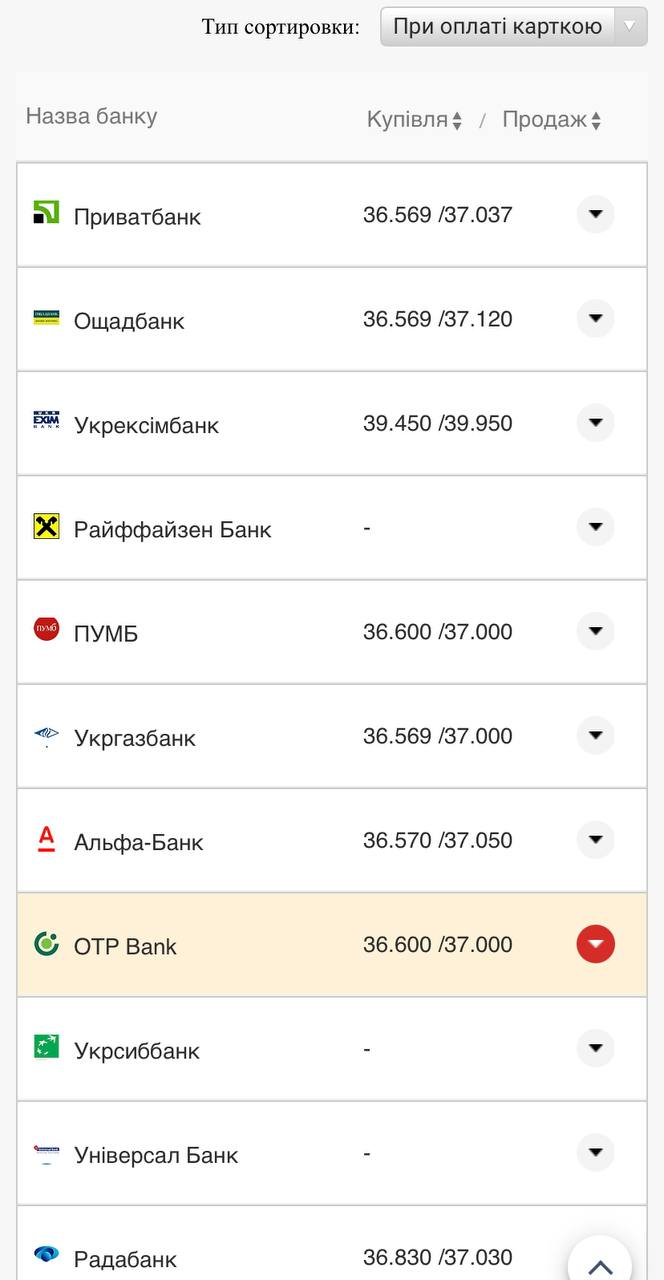Click the ПУМБ exchange rate 36.600 /37.000
The image size is (664, 1280).
pos(437,632)
